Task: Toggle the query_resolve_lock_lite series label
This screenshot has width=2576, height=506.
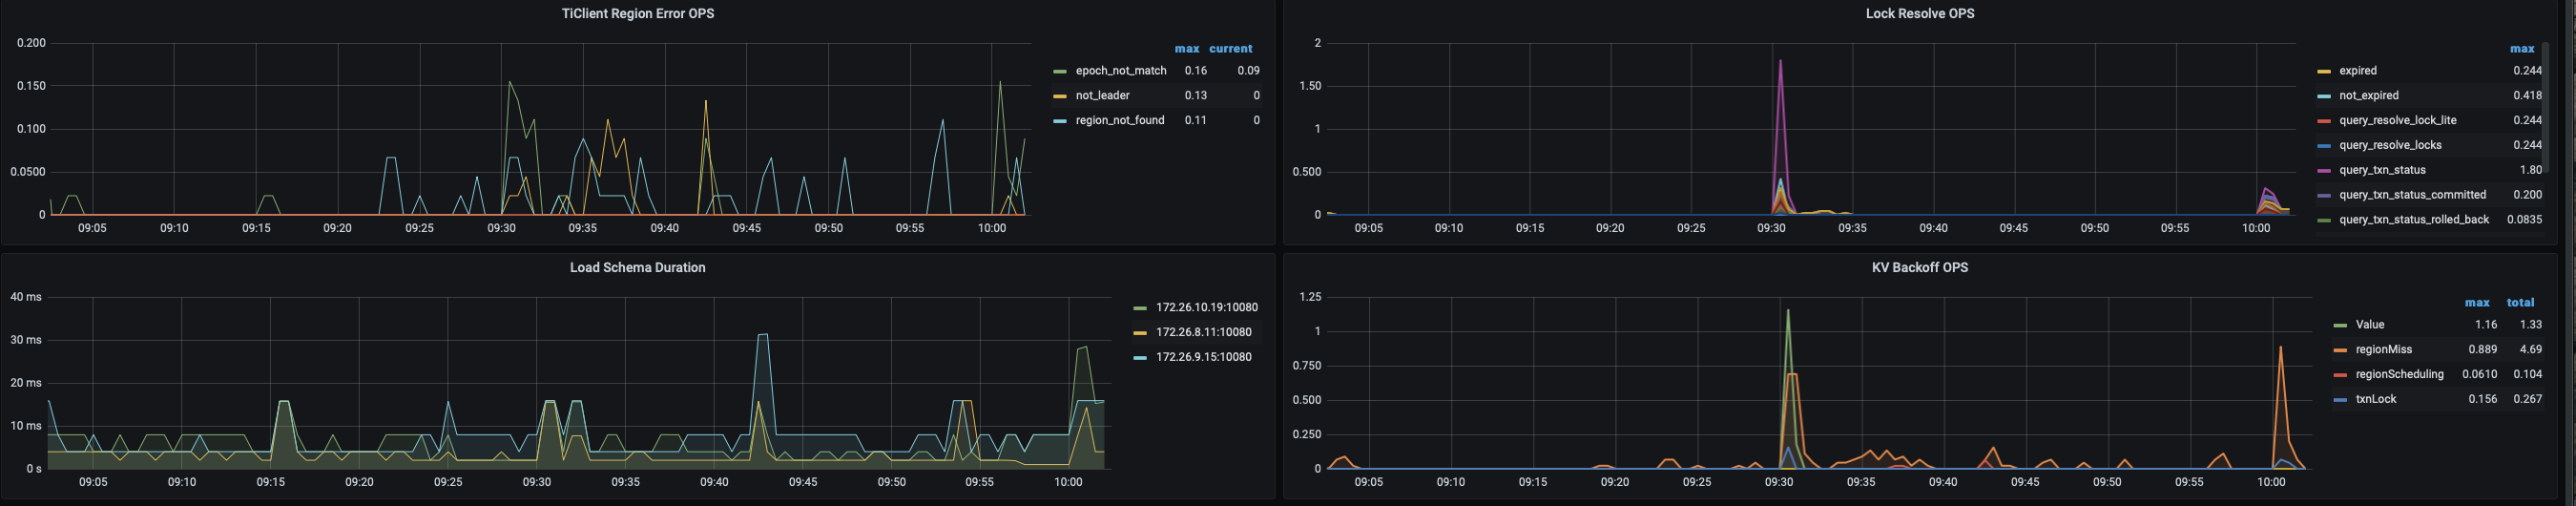Action: (x=2398, y=120)
